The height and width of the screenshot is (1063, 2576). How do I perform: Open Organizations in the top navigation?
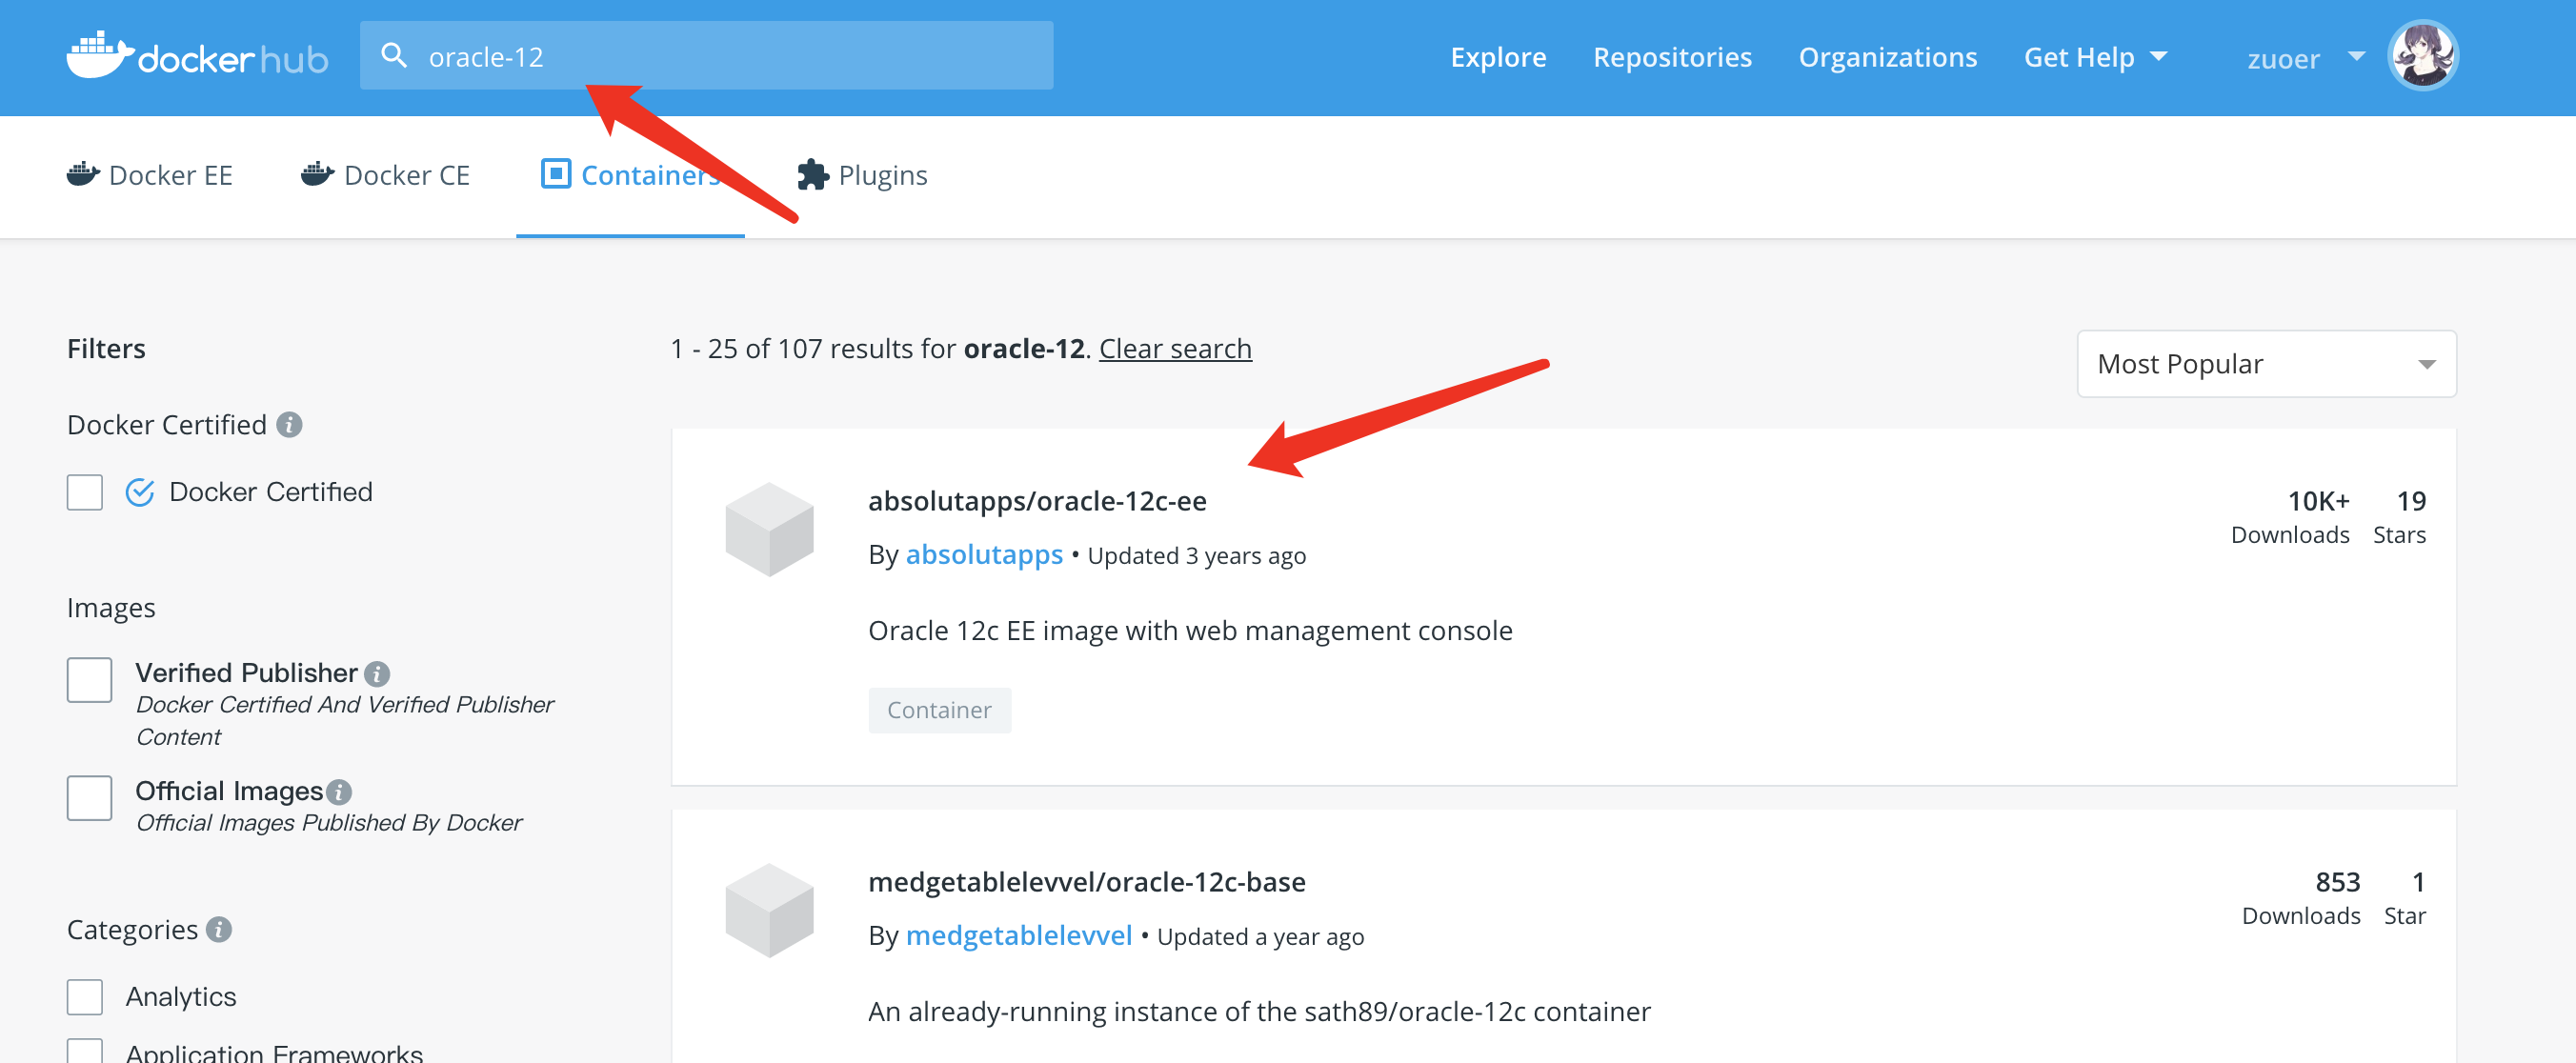1887,57
